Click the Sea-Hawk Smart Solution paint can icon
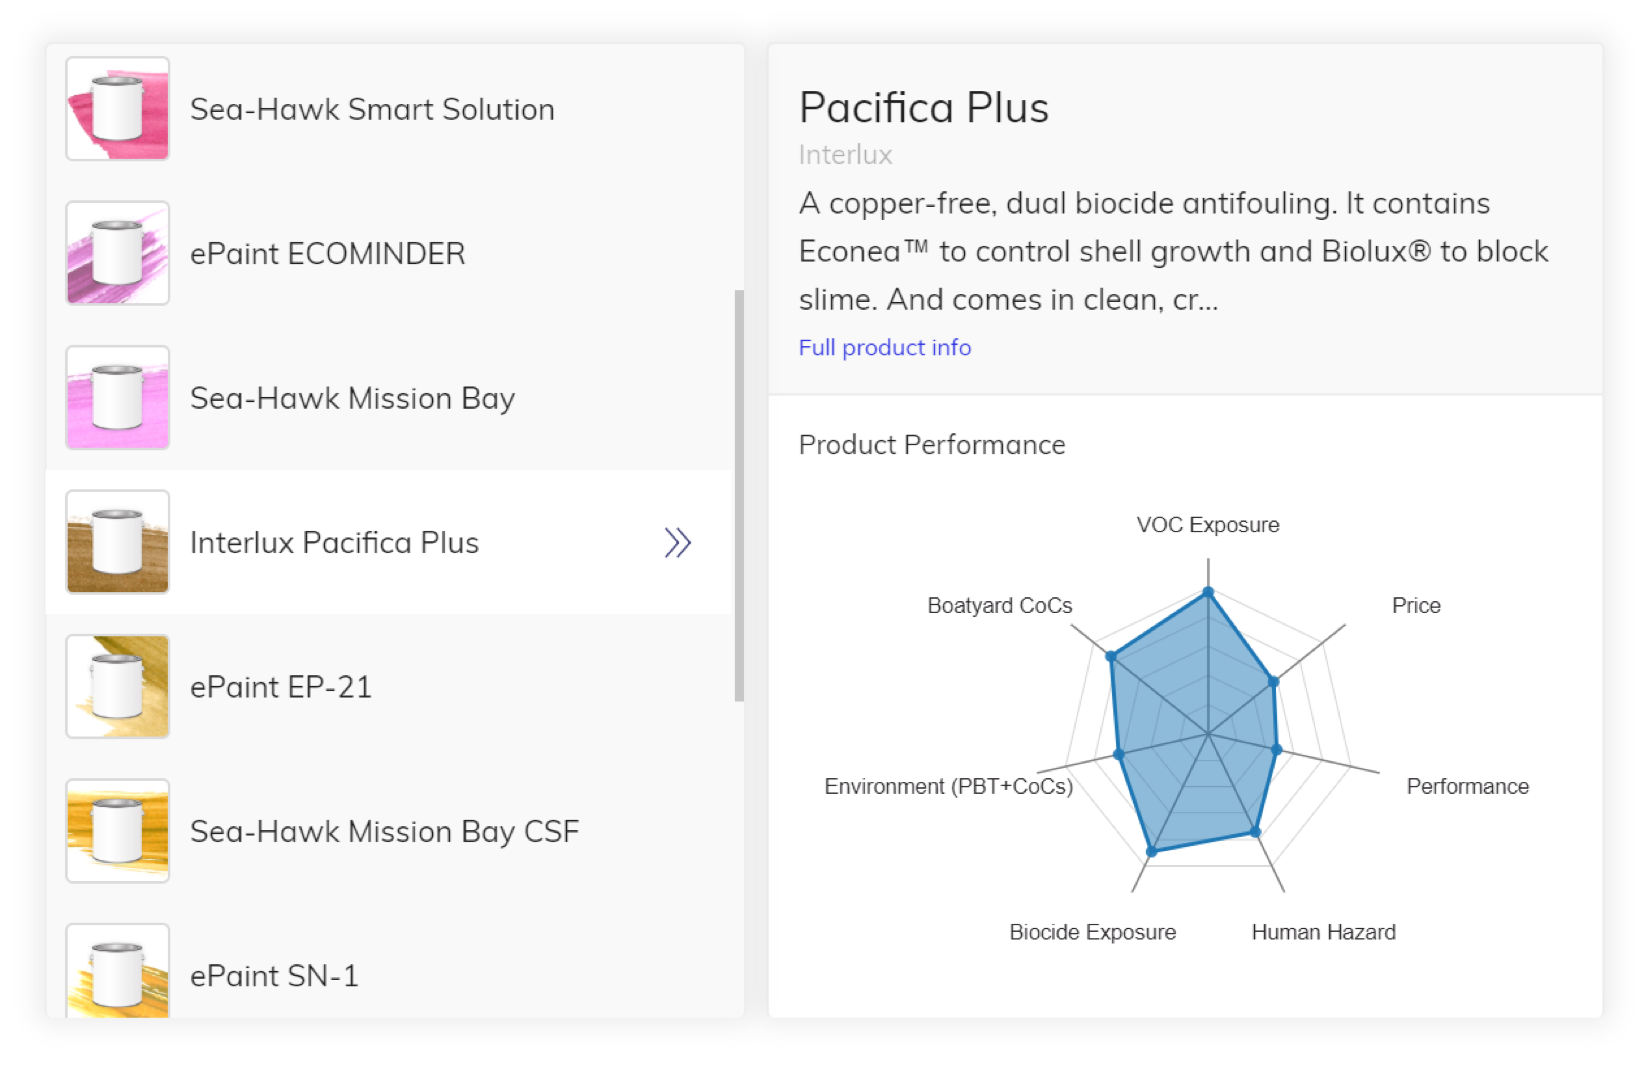 click(x=117, y=109)
